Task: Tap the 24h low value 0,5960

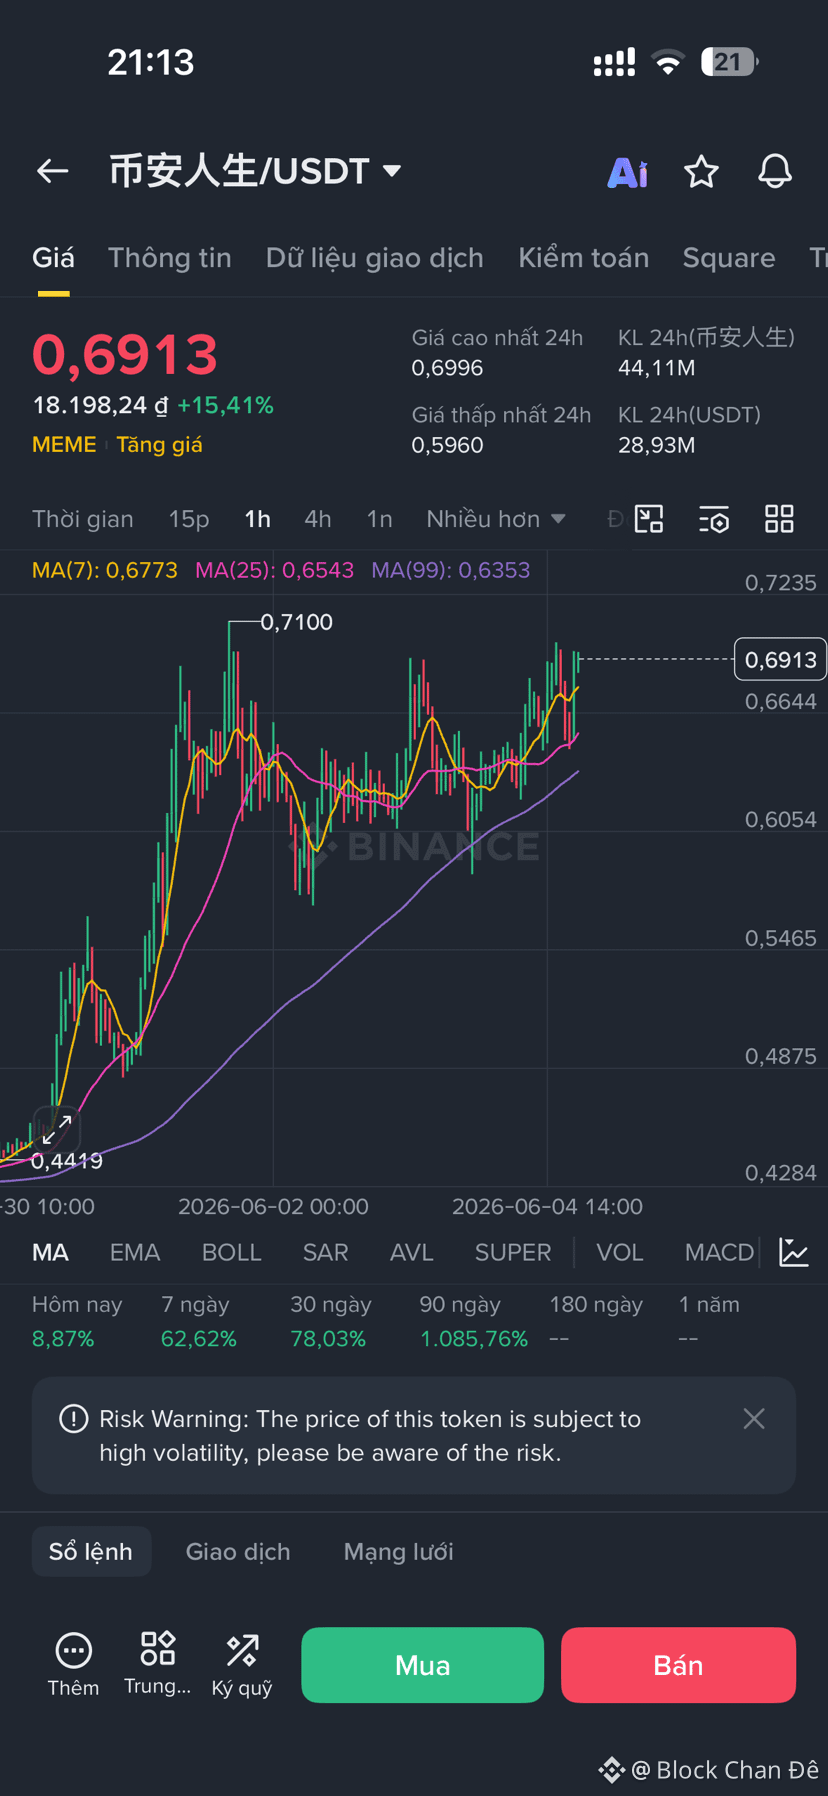Action: click(x=447, y=445)
